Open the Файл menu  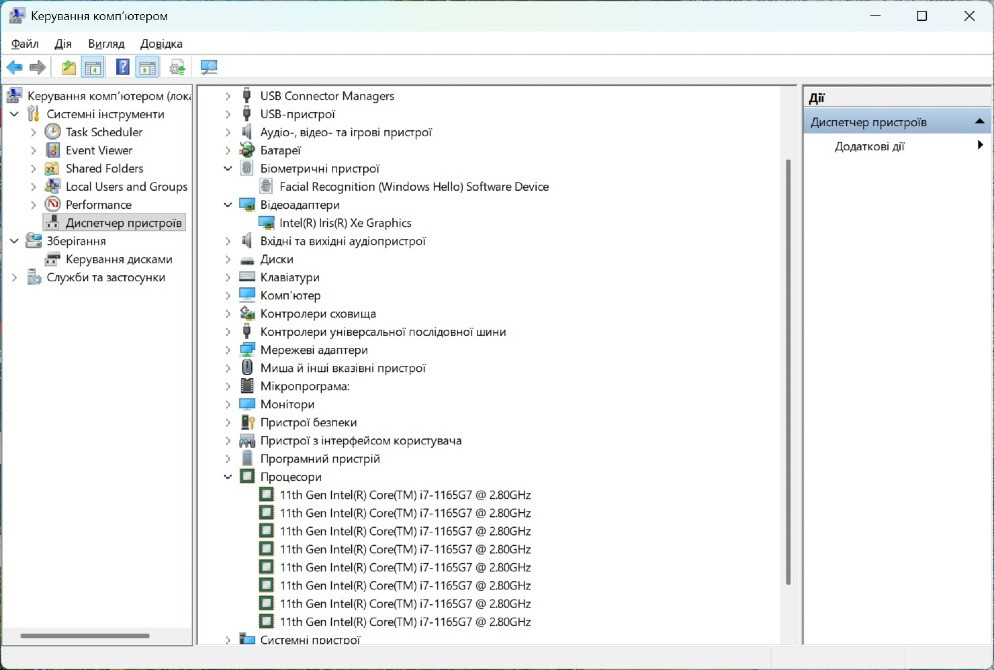click(x=25, y=44)
